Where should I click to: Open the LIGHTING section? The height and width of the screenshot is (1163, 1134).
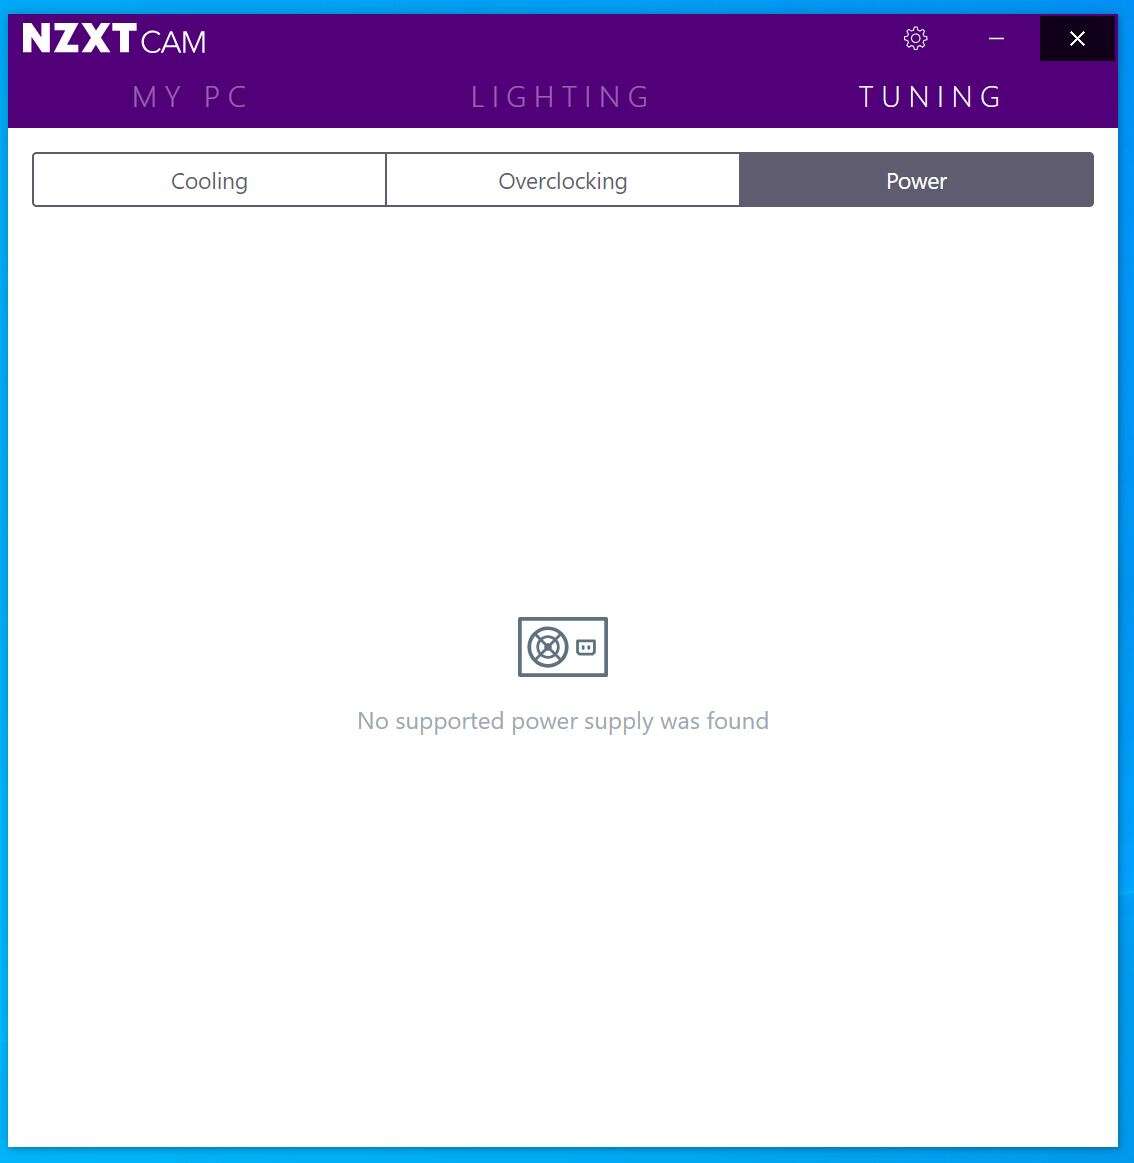coord(561,97)
